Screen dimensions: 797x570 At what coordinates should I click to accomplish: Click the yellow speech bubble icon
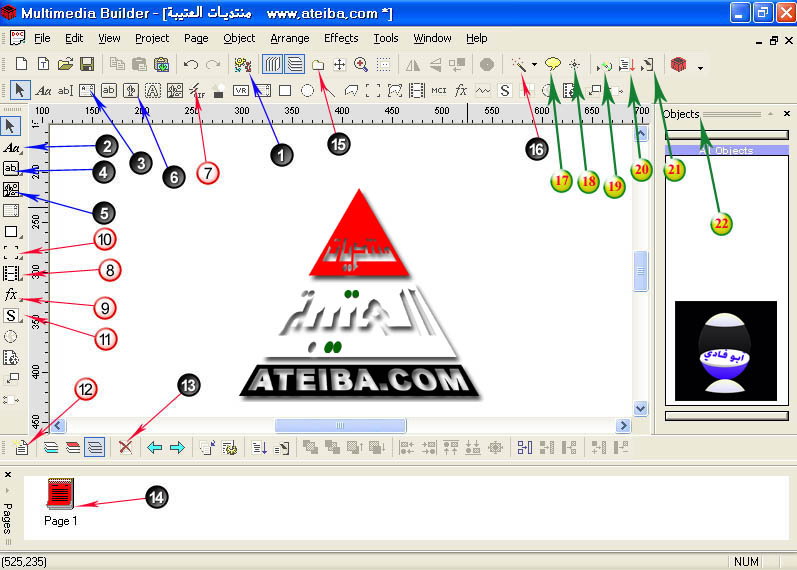click(553, 64)
